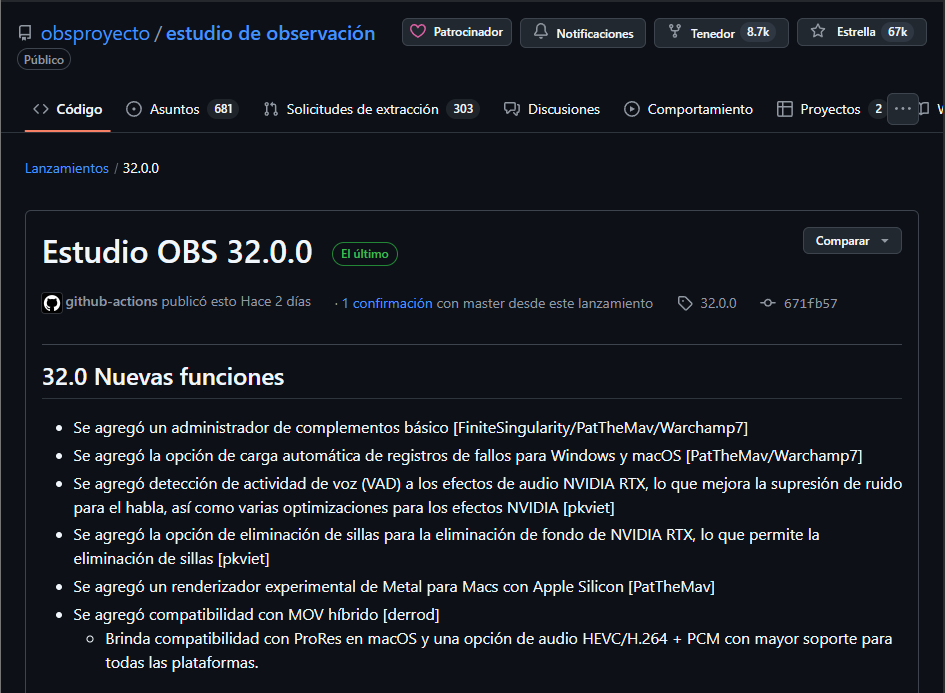Click the 'Hace 2 días' publish time
This screenshot has height=693, width=945.
coord(275,301)
